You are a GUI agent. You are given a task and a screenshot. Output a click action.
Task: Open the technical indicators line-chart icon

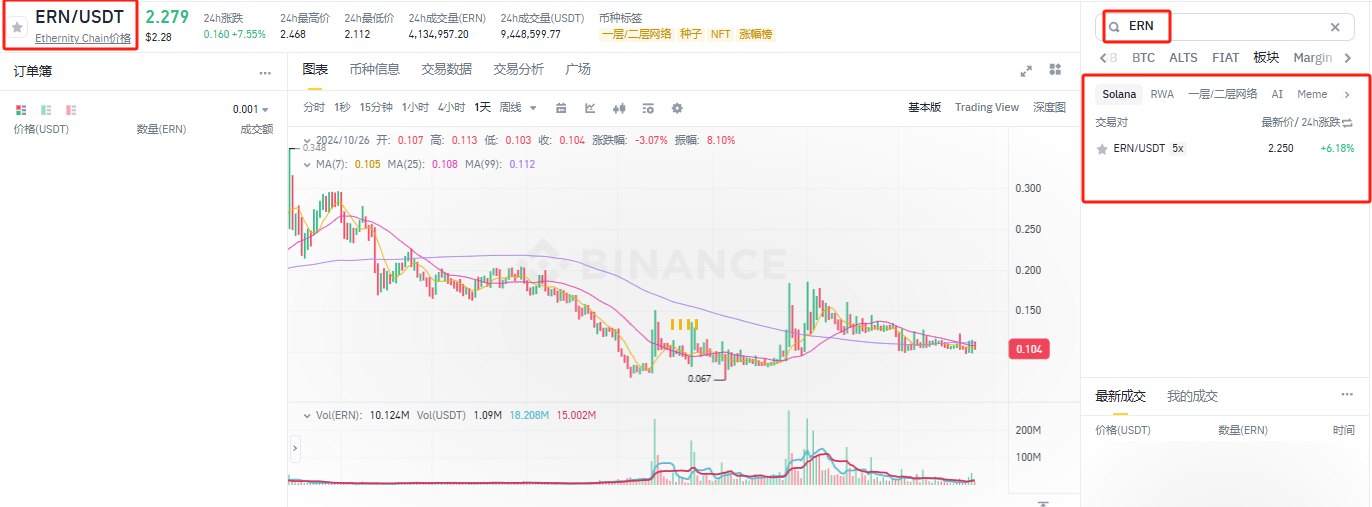click(x=590, y=108)
